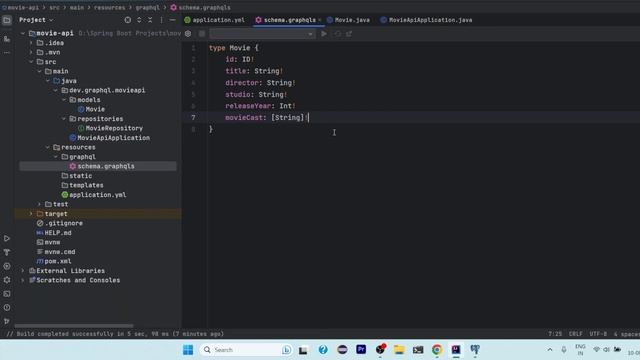640x360 pixels.
Task: Expand the test folder
Action: (39, 204)
